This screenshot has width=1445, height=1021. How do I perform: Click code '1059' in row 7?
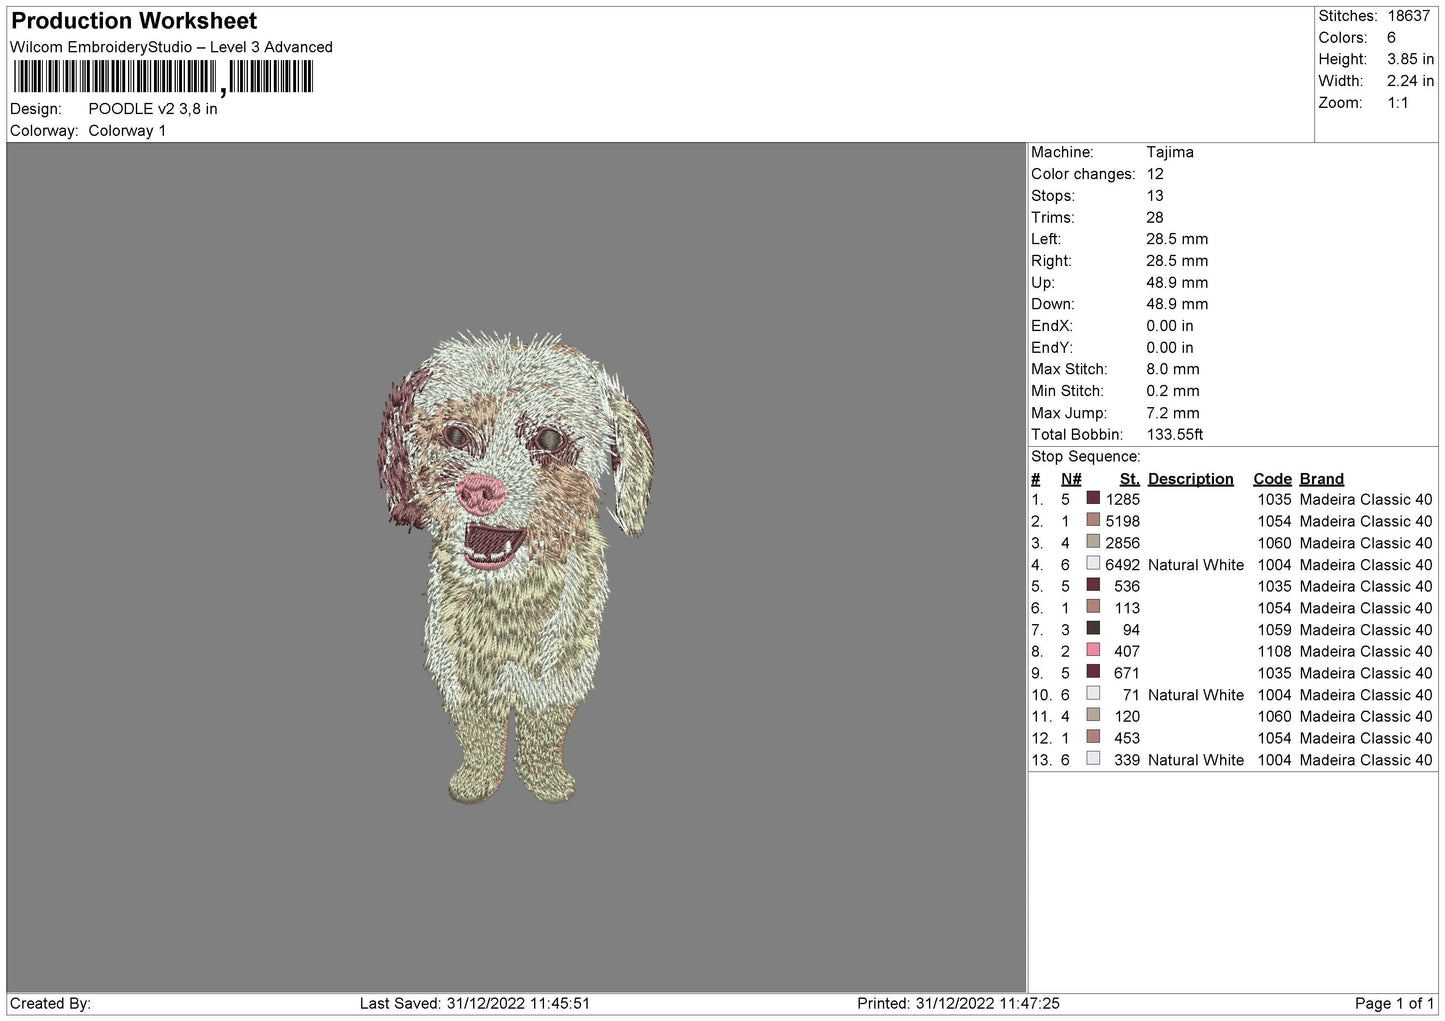click(x=1274, y=629)
